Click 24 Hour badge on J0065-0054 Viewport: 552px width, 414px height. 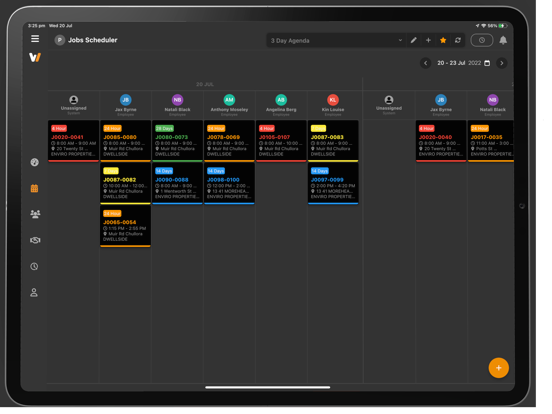coord(112,214)
